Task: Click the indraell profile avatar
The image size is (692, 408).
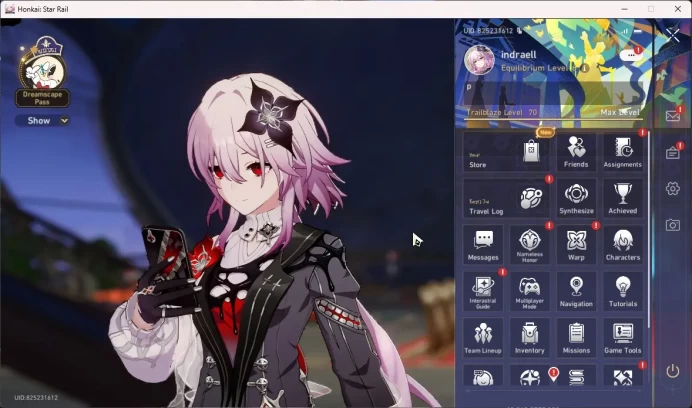Action: pos(479,60)
